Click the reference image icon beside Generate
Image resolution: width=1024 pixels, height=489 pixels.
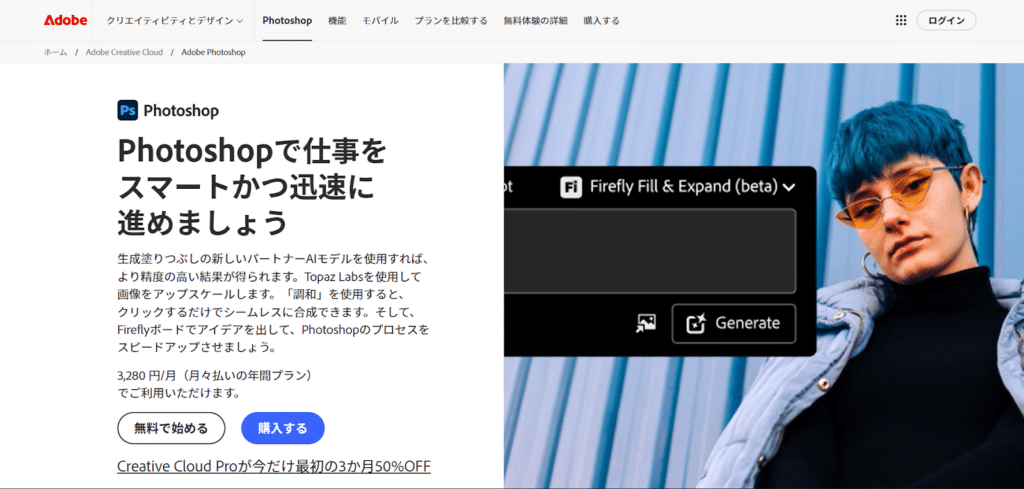tap(646, 323)
